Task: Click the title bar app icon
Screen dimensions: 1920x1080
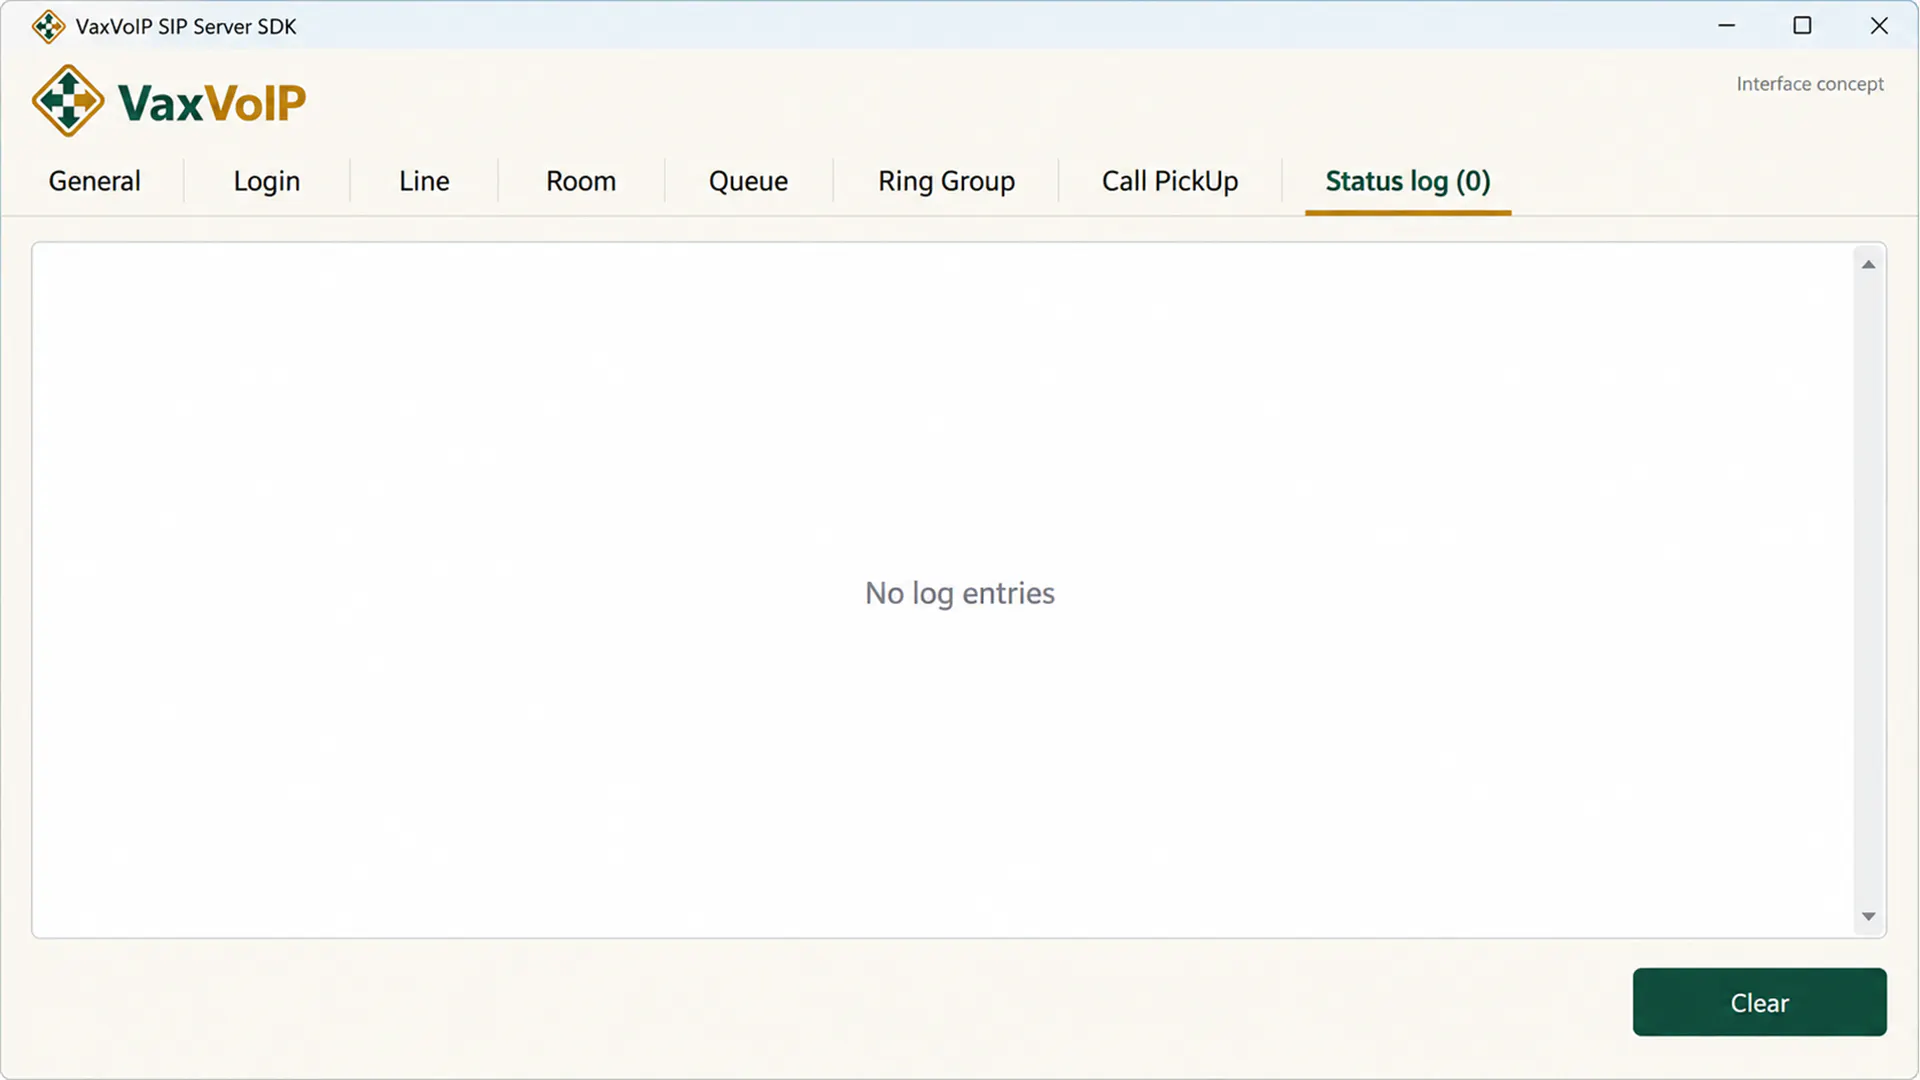Action: pyautogui.click(x=48, y=26)
